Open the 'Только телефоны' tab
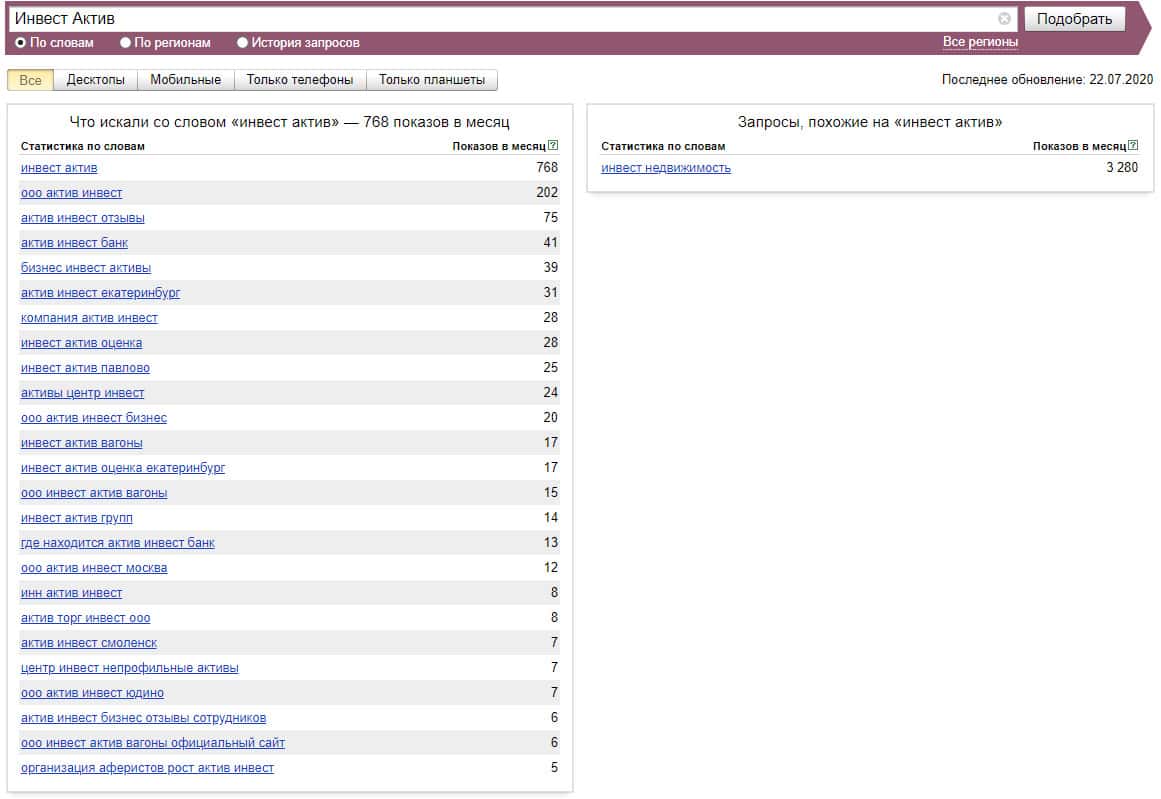The width and height of the screenshot is (1161, 799). [x=300, y=80]
